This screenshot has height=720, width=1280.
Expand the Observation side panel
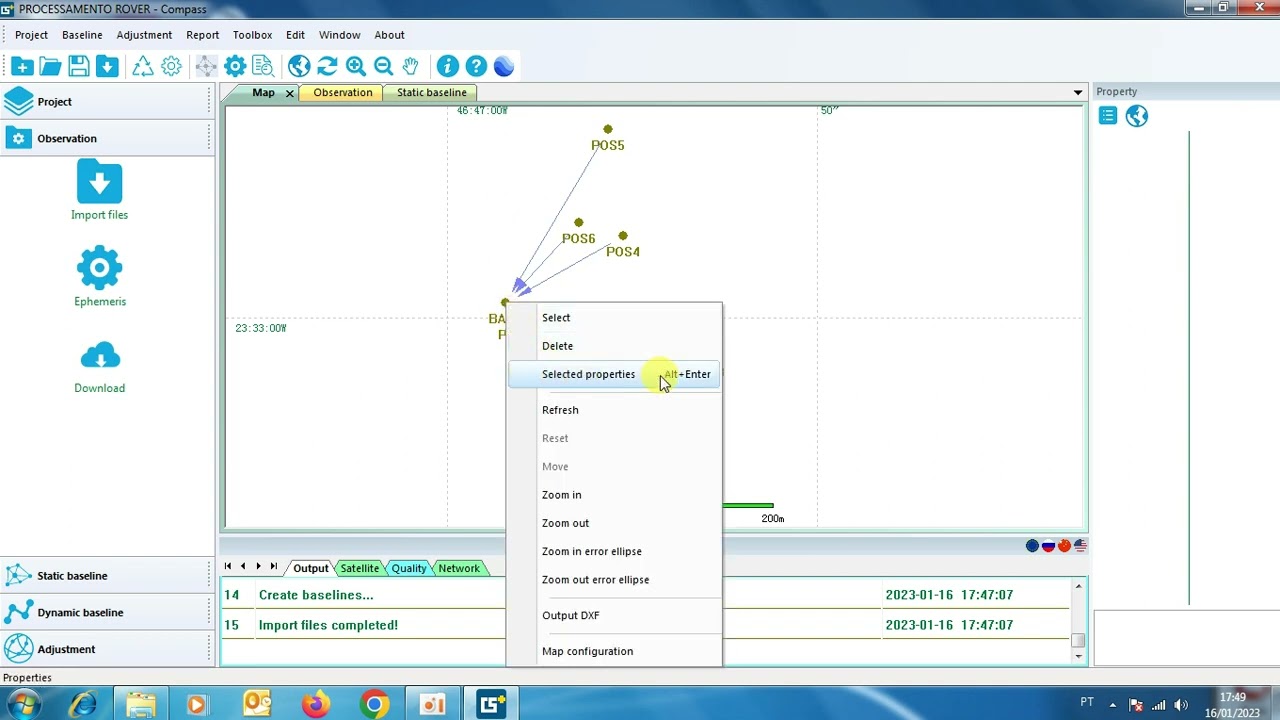click(x=105, y=138)
